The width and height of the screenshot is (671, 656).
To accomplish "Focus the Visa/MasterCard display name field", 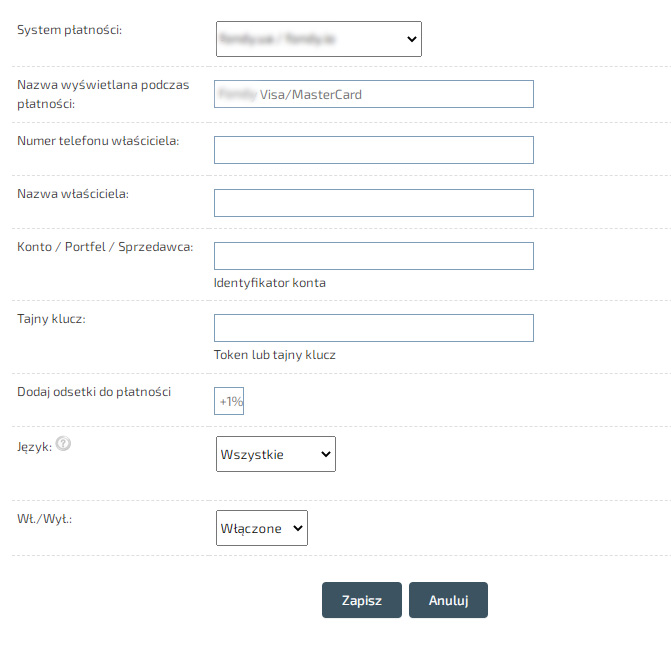I will pos(373,94).
